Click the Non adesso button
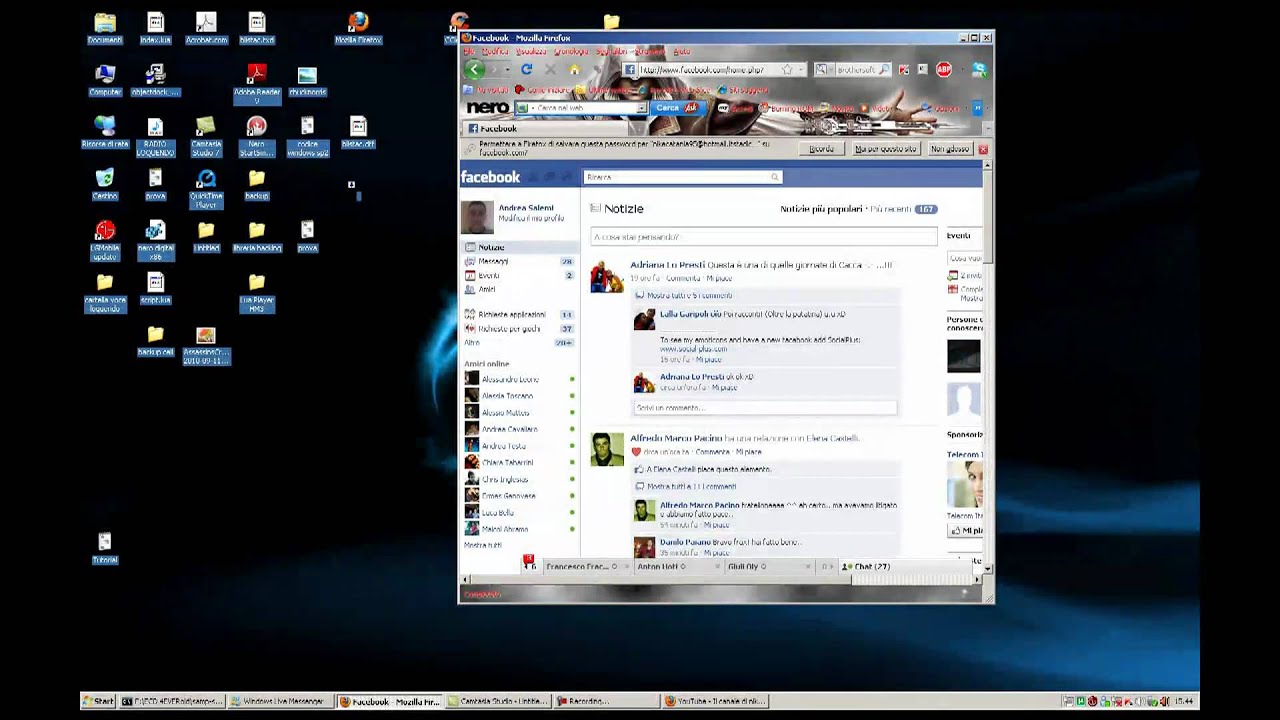1280x720 pixels. tap(950, 149)
